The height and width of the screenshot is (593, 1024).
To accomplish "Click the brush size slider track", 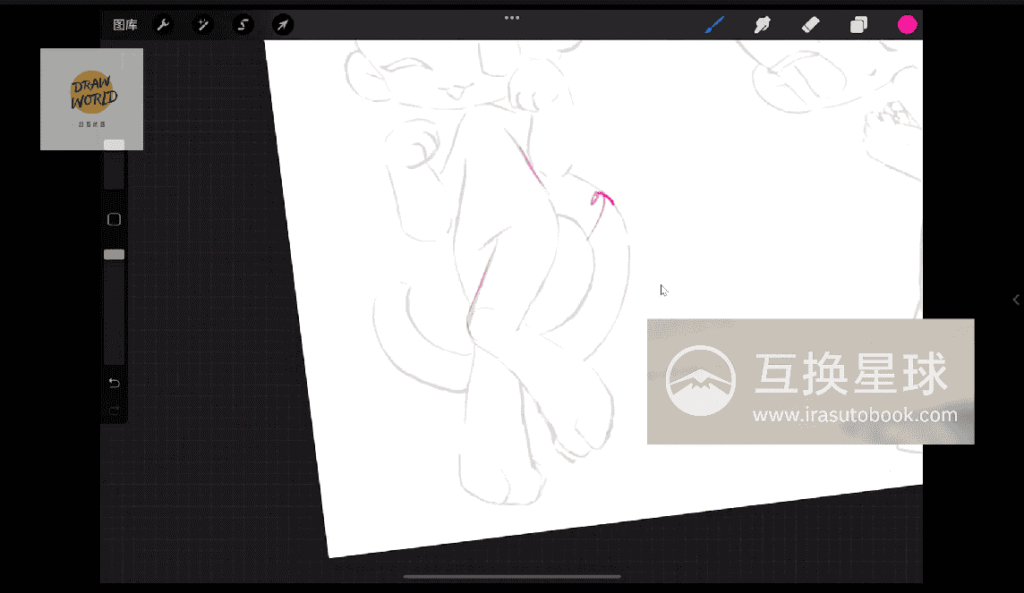I will (x=114, y=172).
